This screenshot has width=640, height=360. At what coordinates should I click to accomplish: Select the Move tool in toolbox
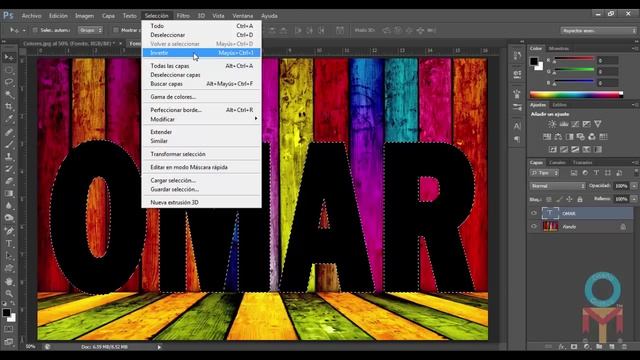[9, 57]
